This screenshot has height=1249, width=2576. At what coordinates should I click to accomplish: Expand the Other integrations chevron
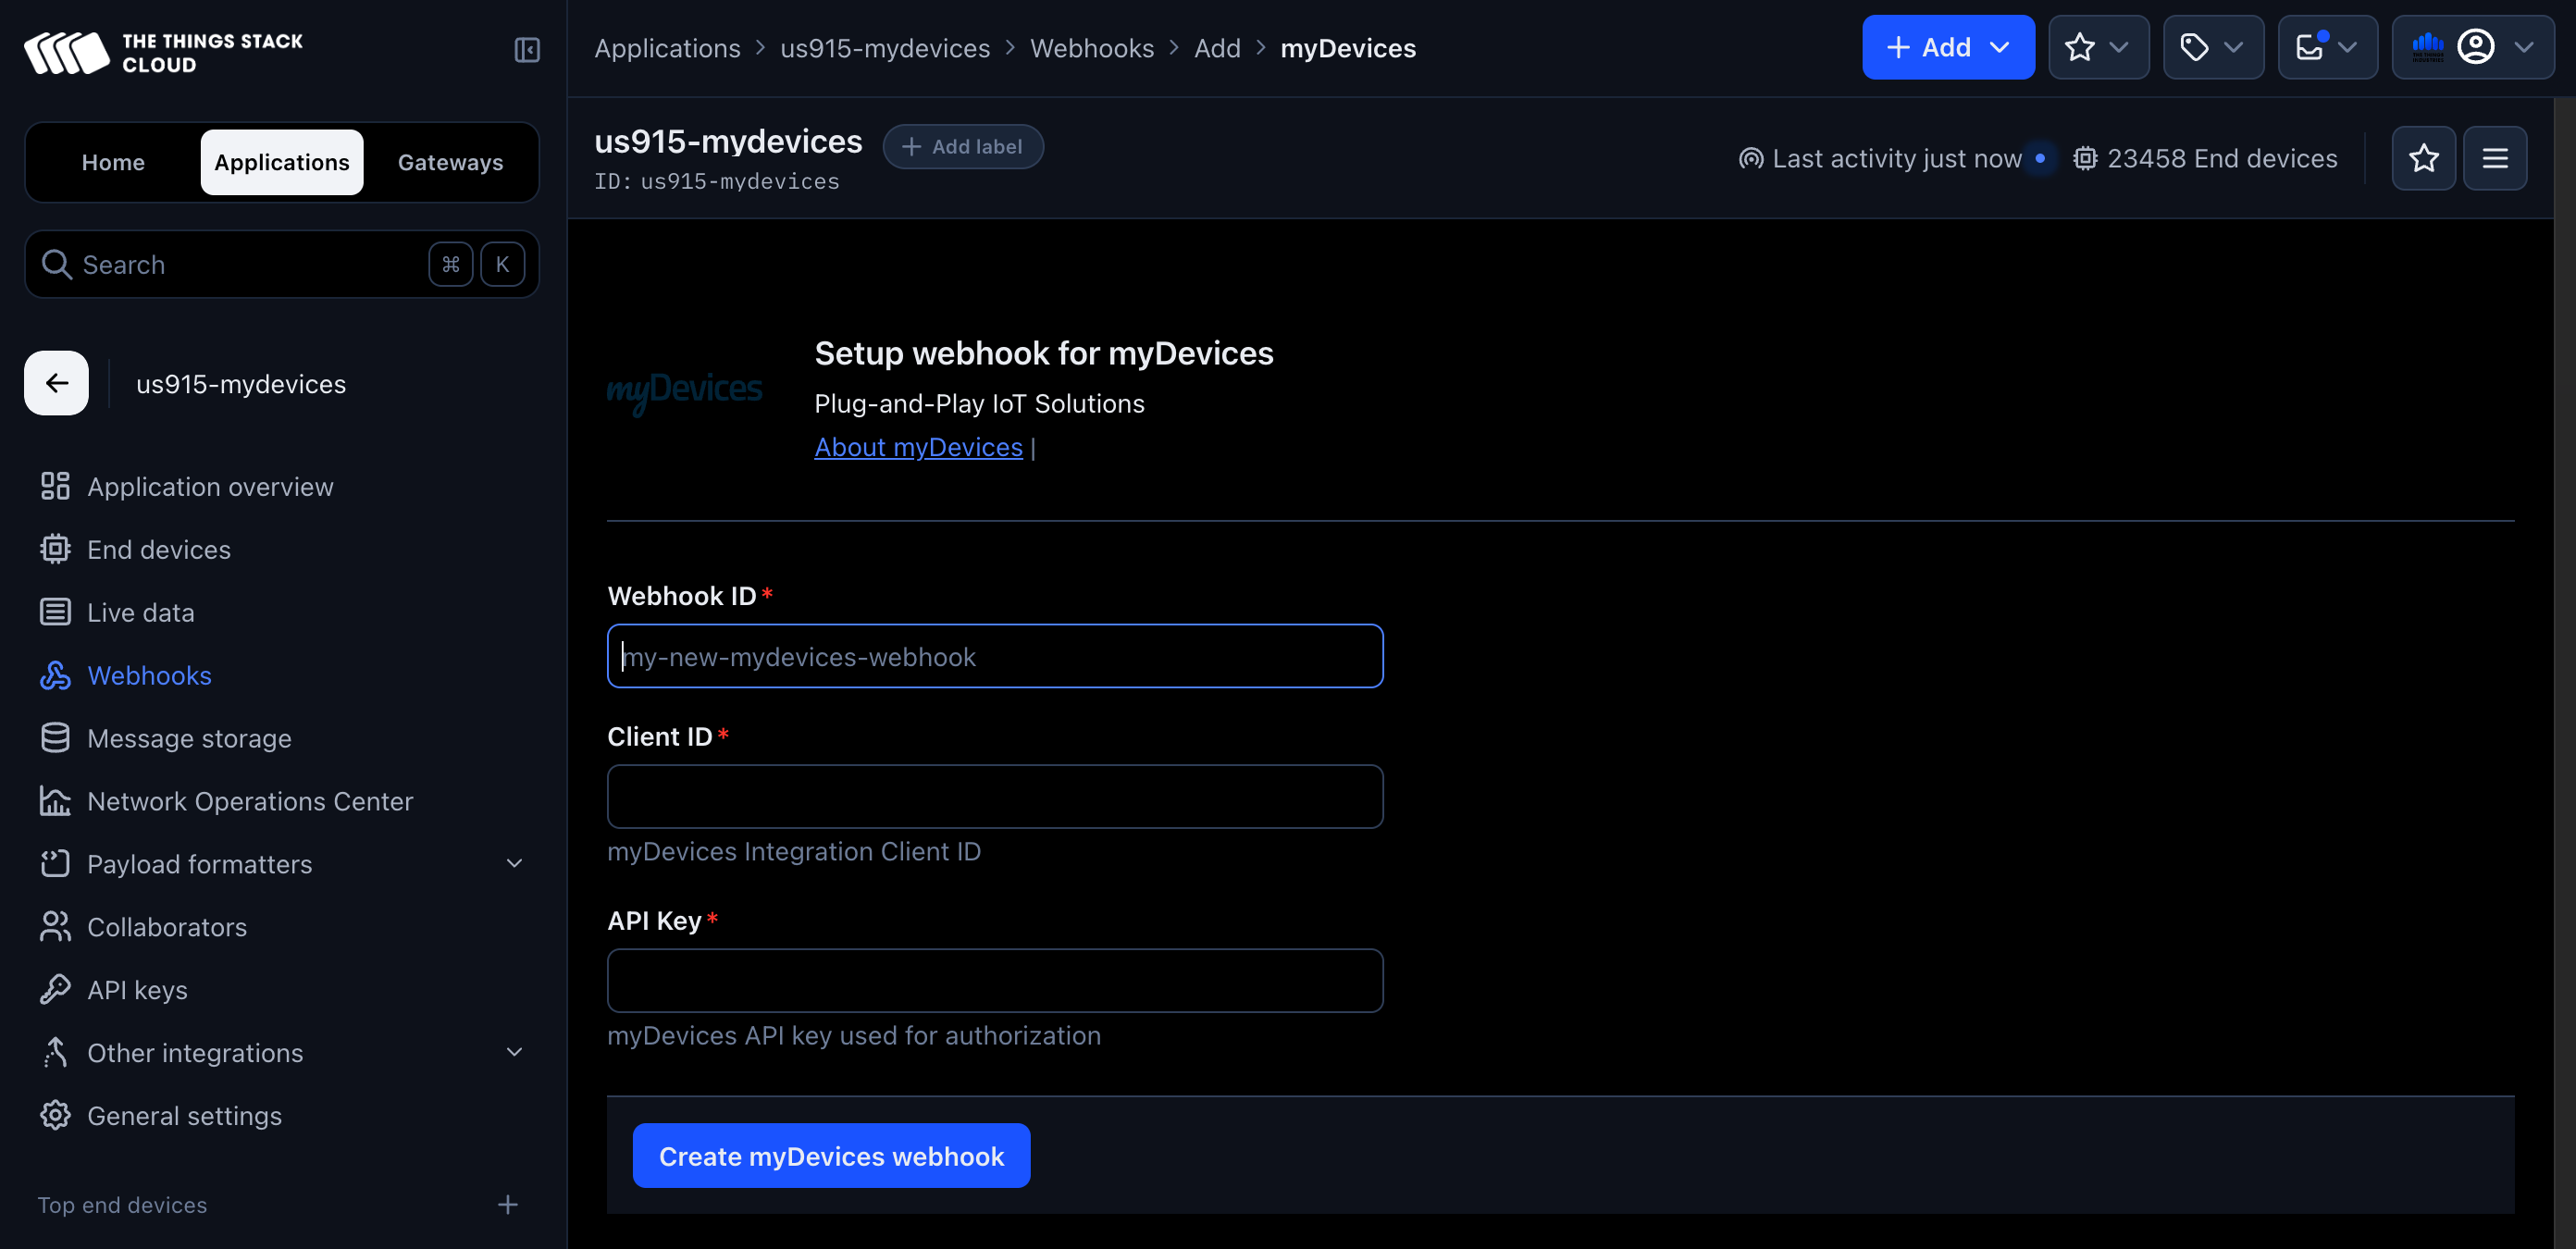pos(514,1052)
